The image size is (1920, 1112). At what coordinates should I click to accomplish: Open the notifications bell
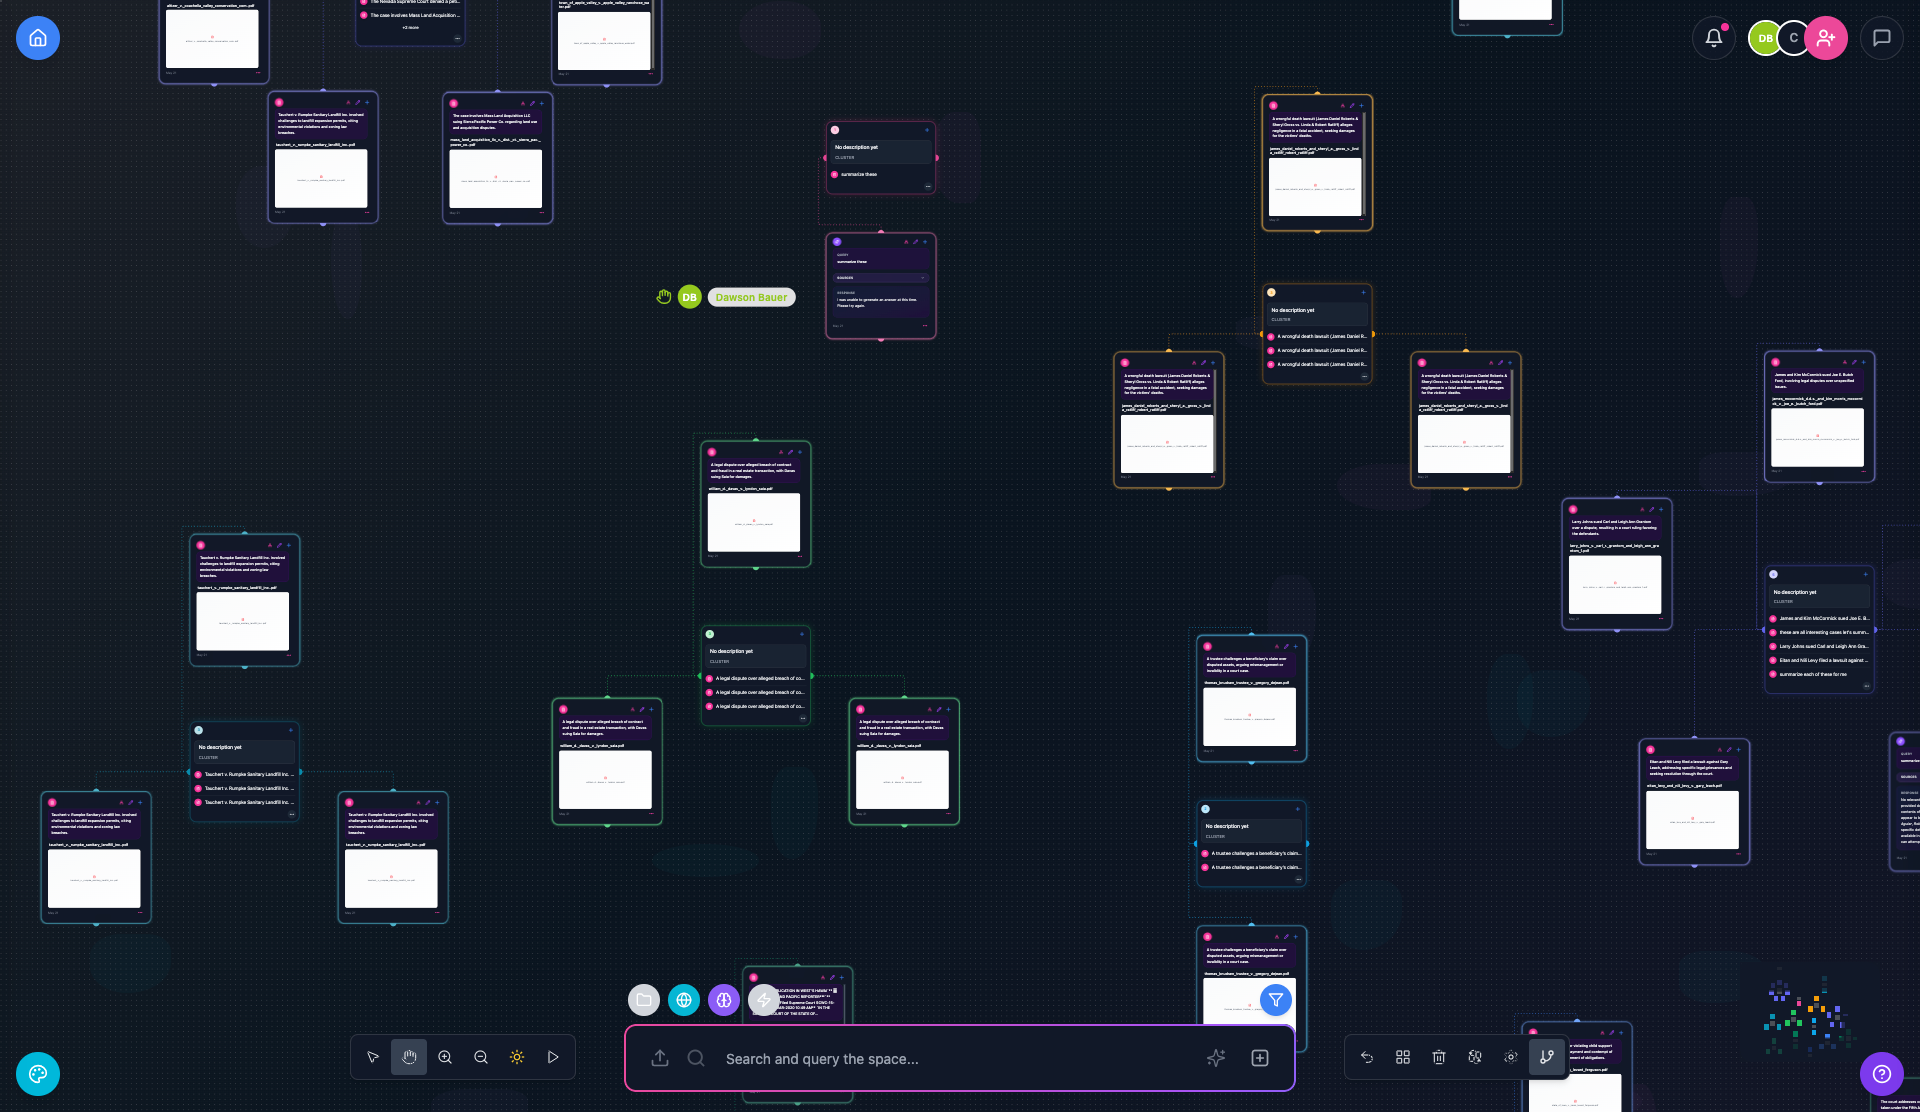click(x=1714, y=38)
